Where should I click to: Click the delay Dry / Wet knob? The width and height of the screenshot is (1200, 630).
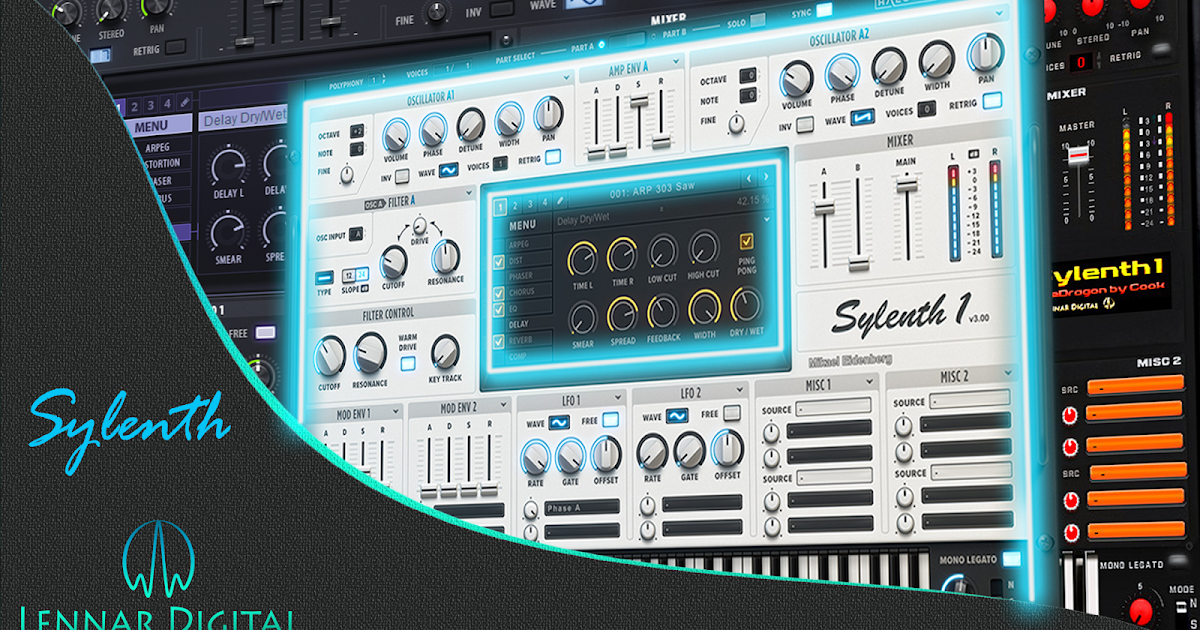click(x=746, y=305)
